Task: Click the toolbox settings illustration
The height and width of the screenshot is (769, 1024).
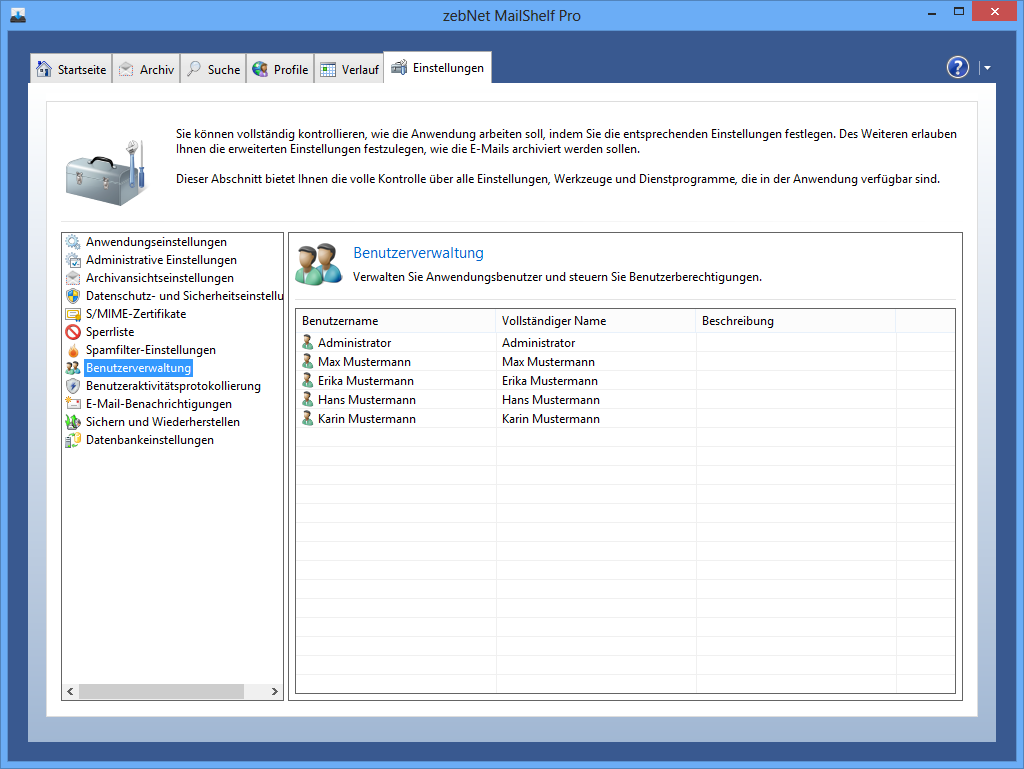Action: (106, 173)
